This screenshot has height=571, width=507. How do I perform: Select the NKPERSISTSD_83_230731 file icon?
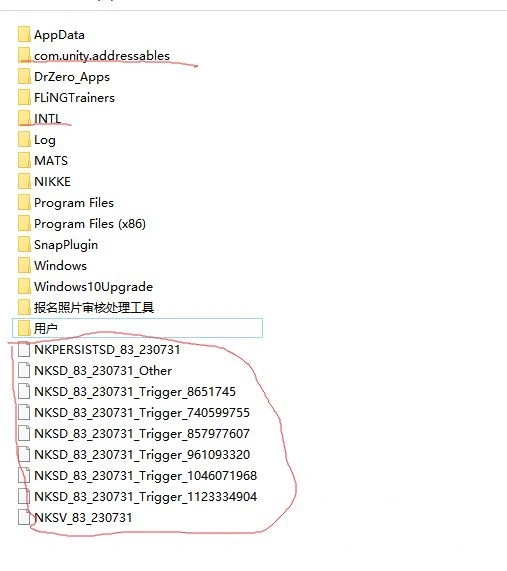(24, 350)
